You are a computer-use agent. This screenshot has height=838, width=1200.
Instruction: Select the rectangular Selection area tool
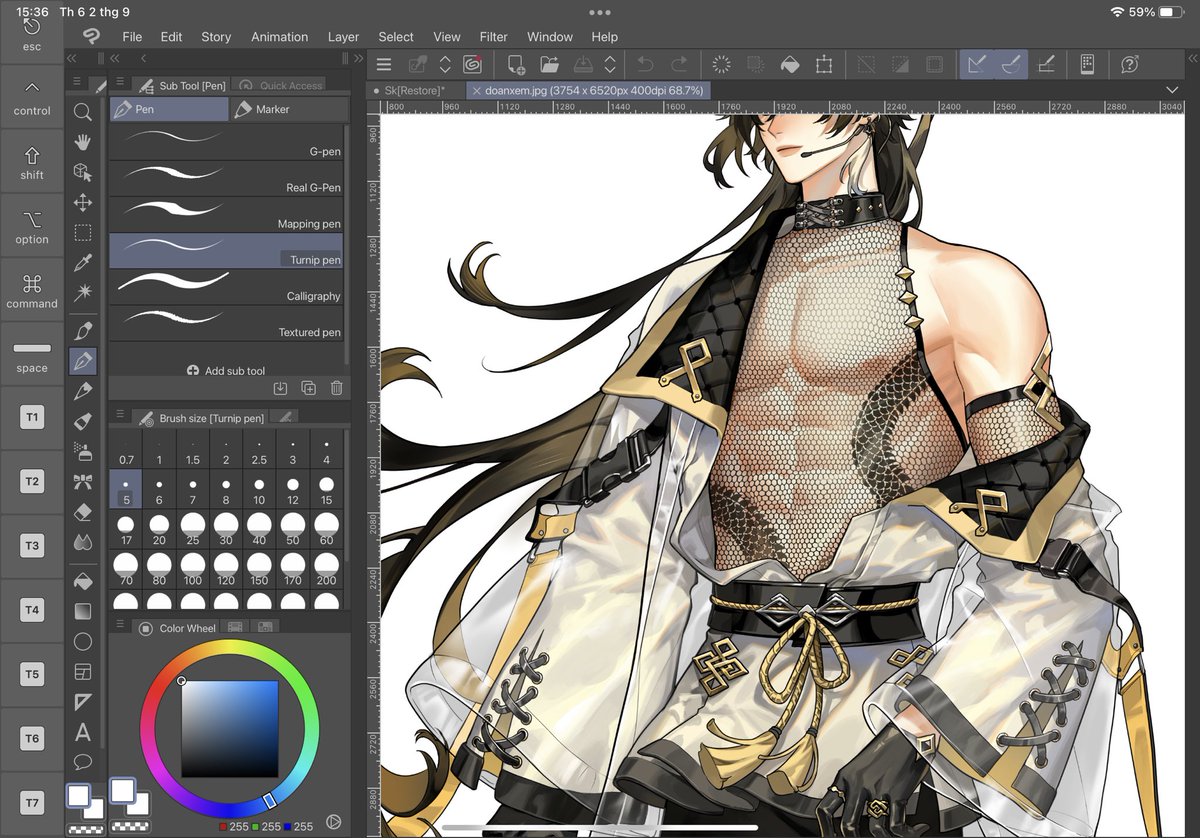click(83, 233)
